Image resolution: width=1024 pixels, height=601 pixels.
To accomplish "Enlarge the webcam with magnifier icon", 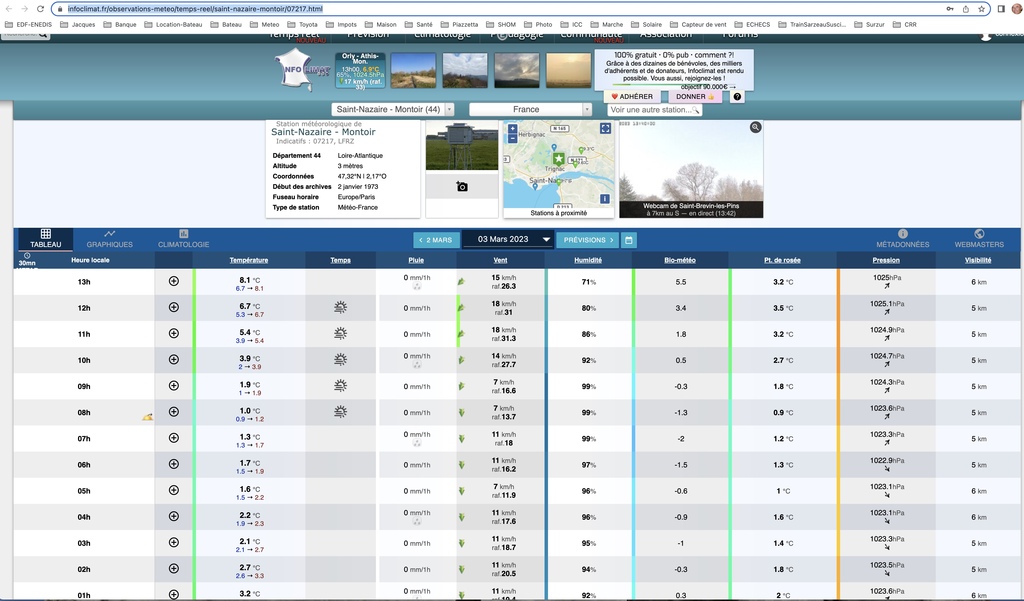I will 756,127.
